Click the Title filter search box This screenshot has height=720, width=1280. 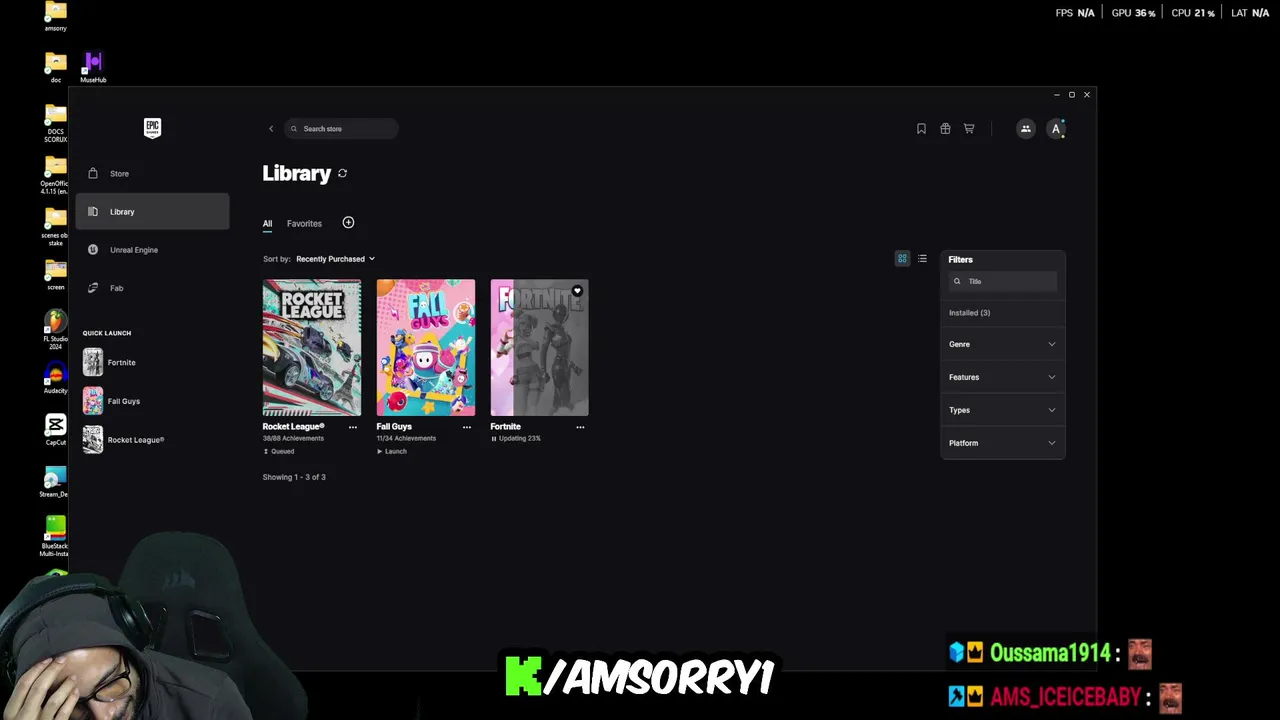click(x=1002, y=281)
